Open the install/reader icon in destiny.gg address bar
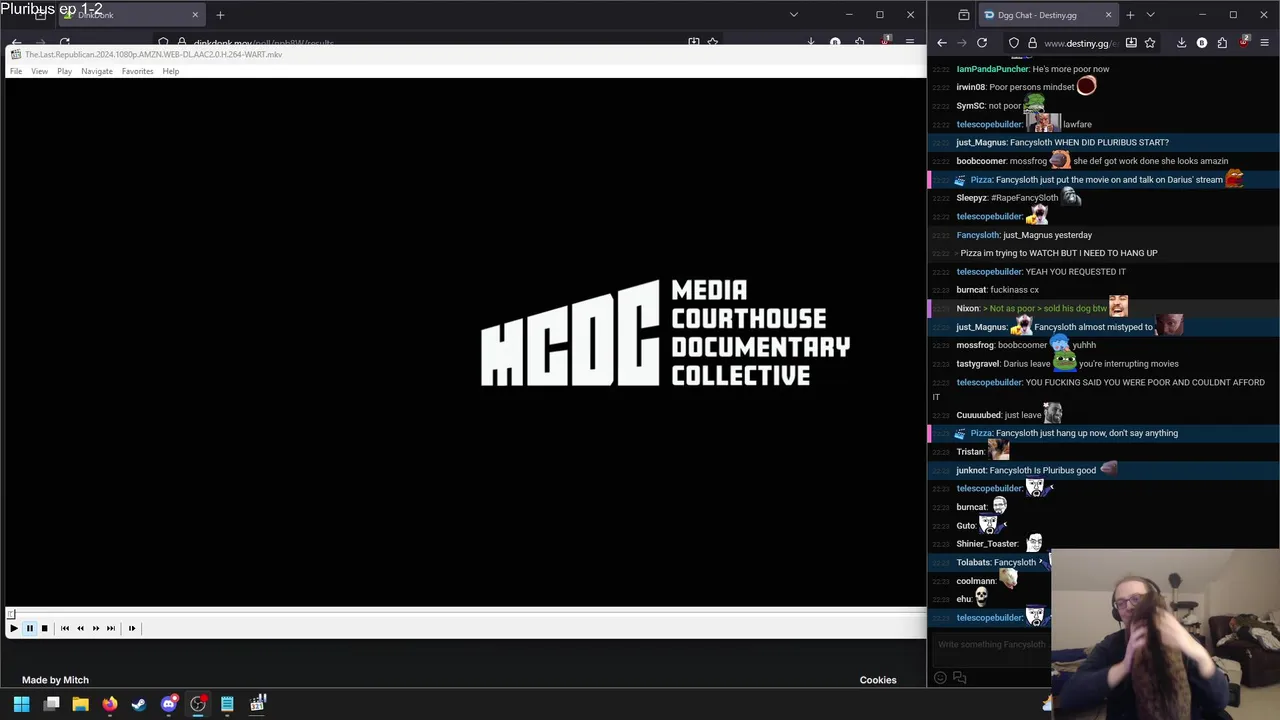 click(x=1131, y=43)
